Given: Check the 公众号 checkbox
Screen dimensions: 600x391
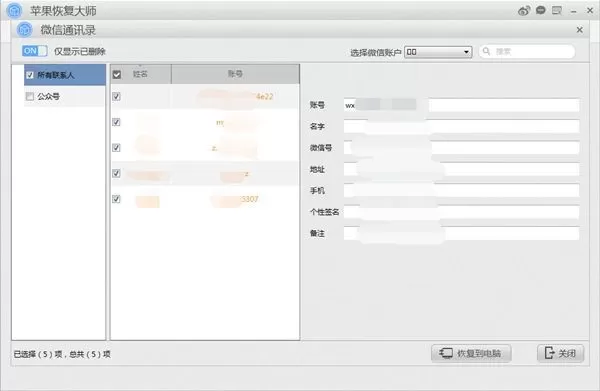Looking at the screenshot, I should tap(29, 96).
